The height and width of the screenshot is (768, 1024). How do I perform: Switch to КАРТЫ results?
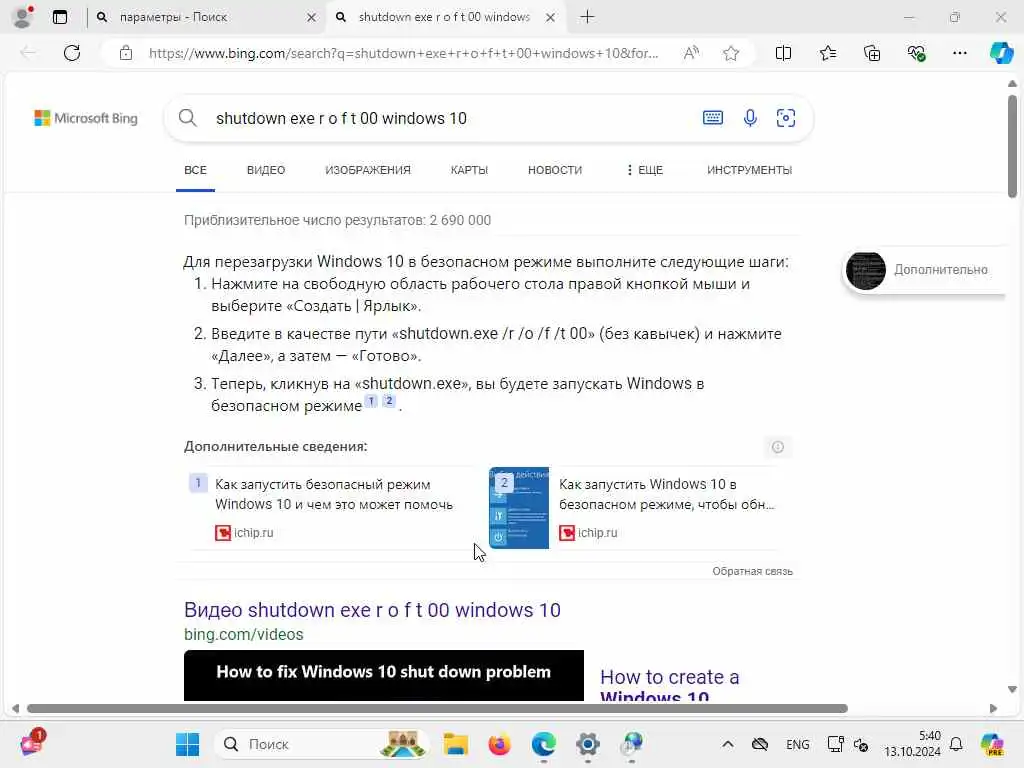[469, 170]
